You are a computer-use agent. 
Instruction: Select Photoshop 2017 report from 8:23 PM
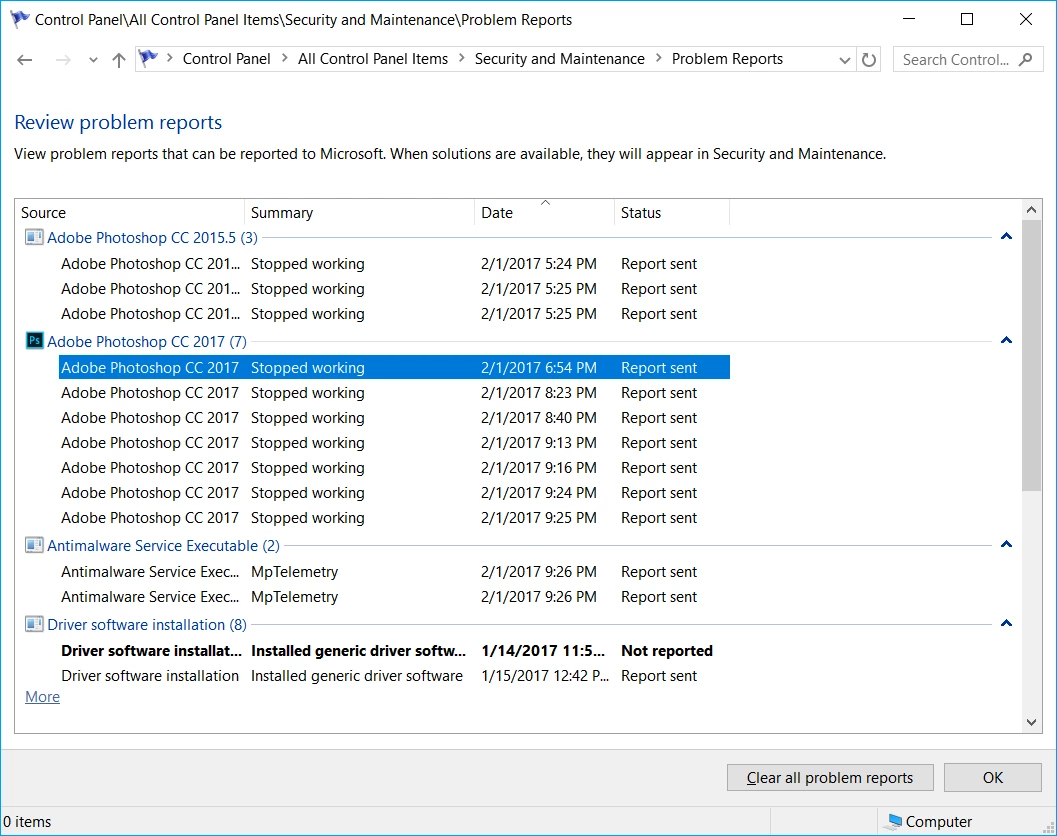[x=394, y=392]
